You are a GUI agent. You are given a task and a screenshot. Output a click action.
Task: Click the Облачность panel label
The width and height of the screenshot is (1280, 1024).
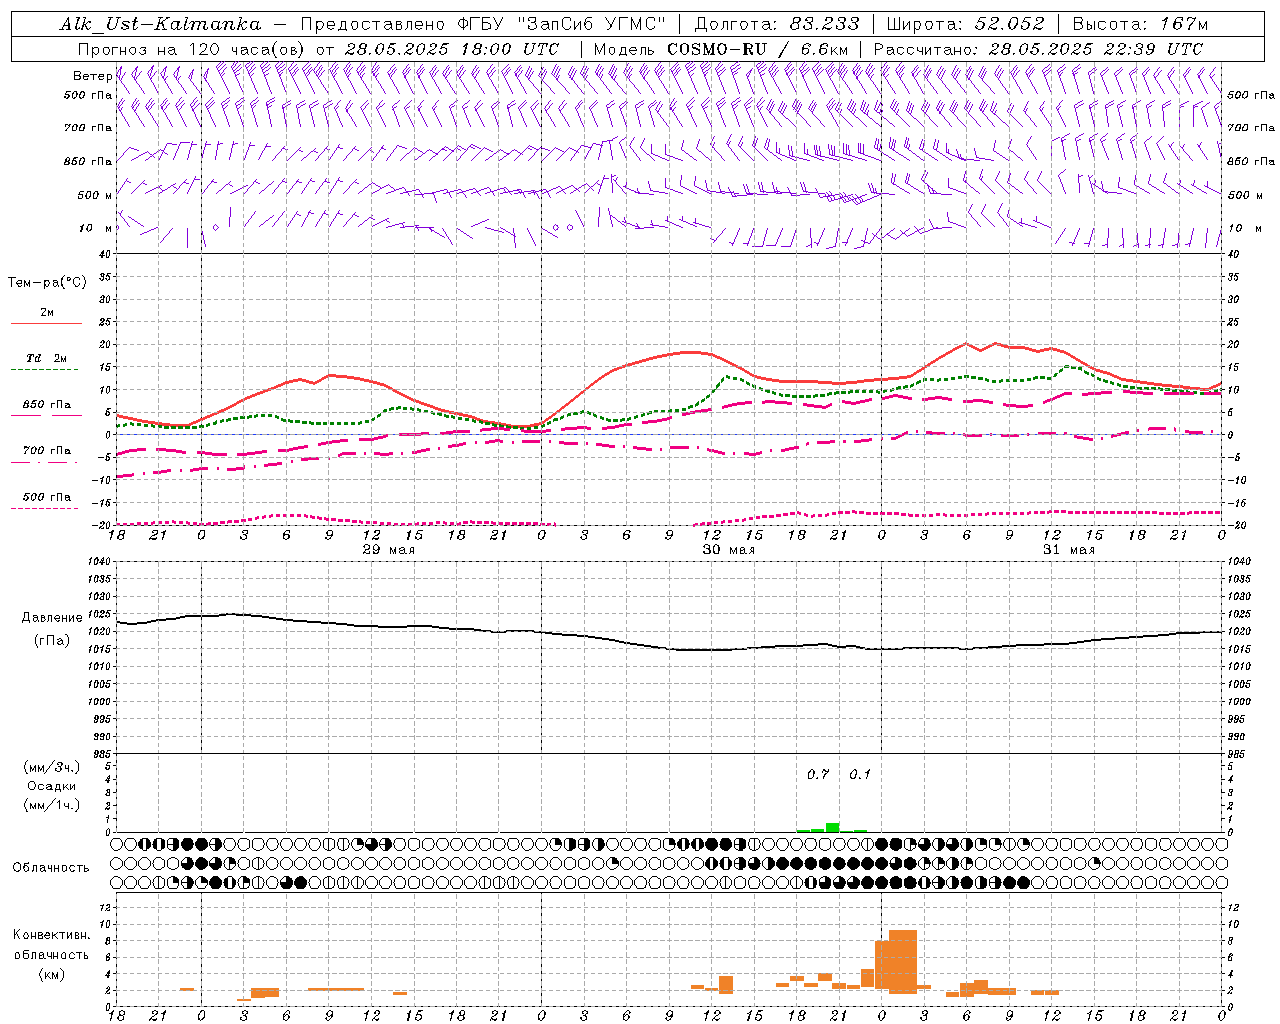pyautogui.click(x=51, y=867)
